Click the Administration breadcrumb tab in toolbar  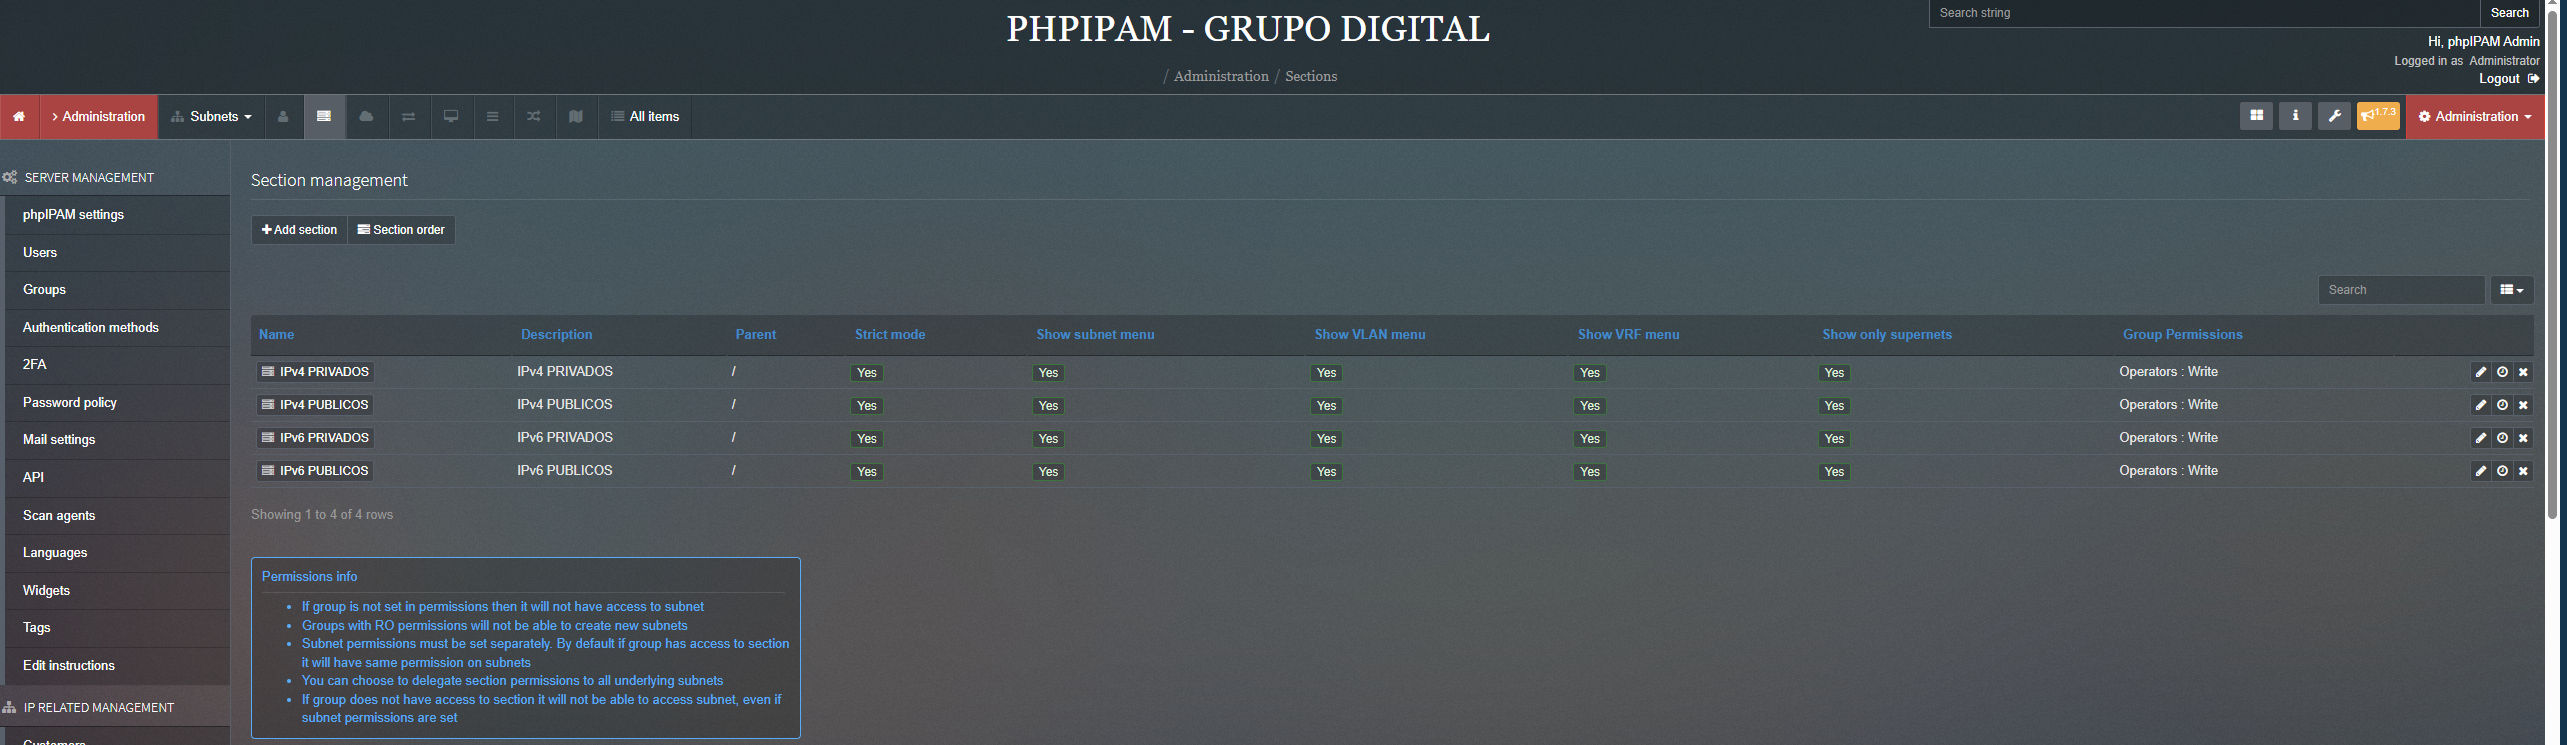pos(98,117)
